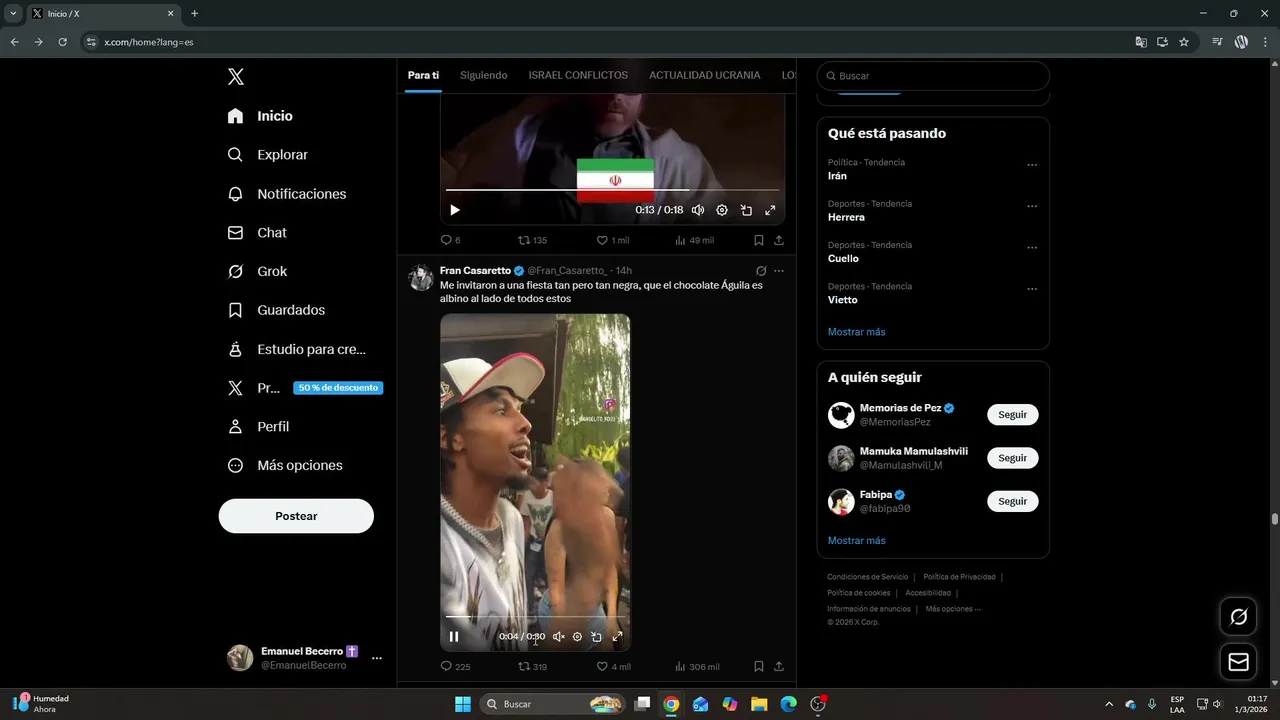This screenshot has width=1280, height=720.
Task: Switch to Siguiendo tab
Action: pos(483,76)
